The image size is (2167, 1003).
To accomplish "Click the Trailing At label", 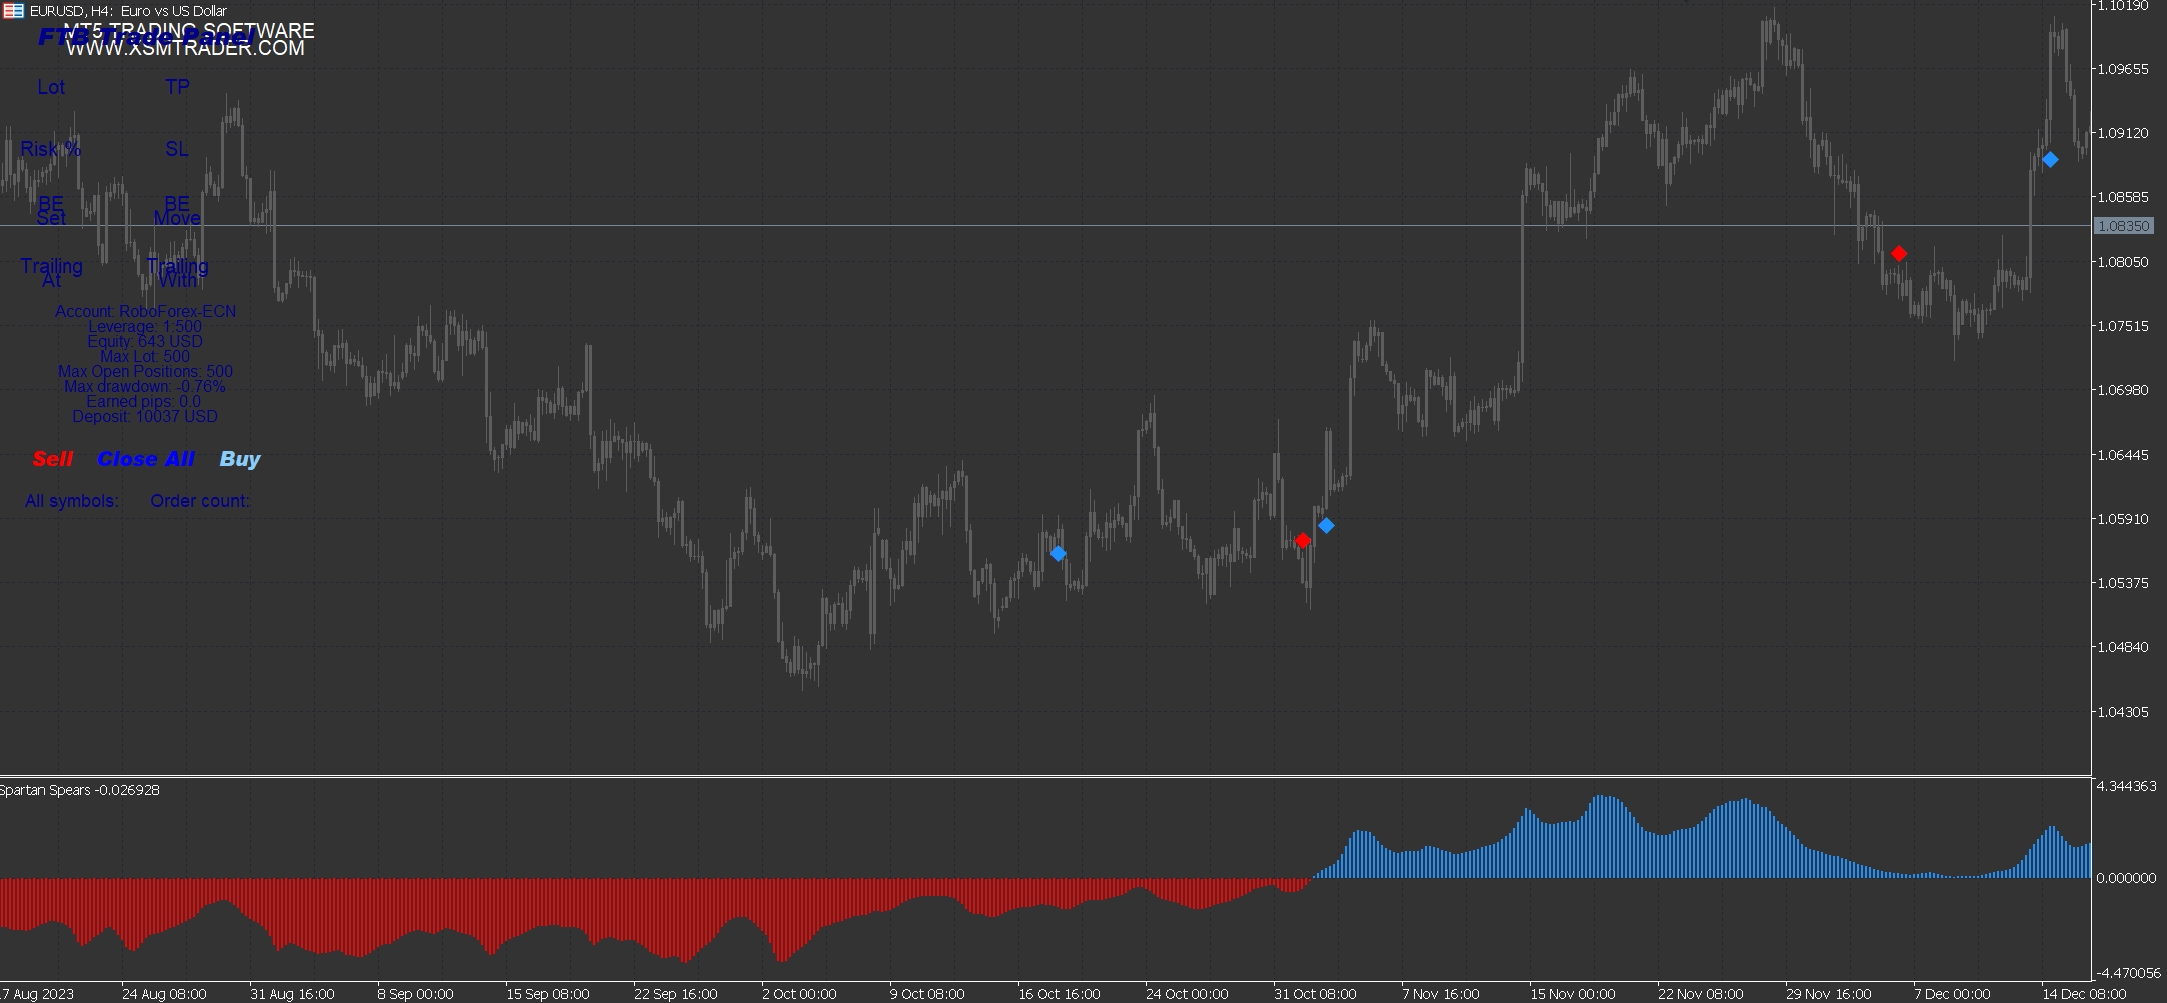I will (51, 273).
